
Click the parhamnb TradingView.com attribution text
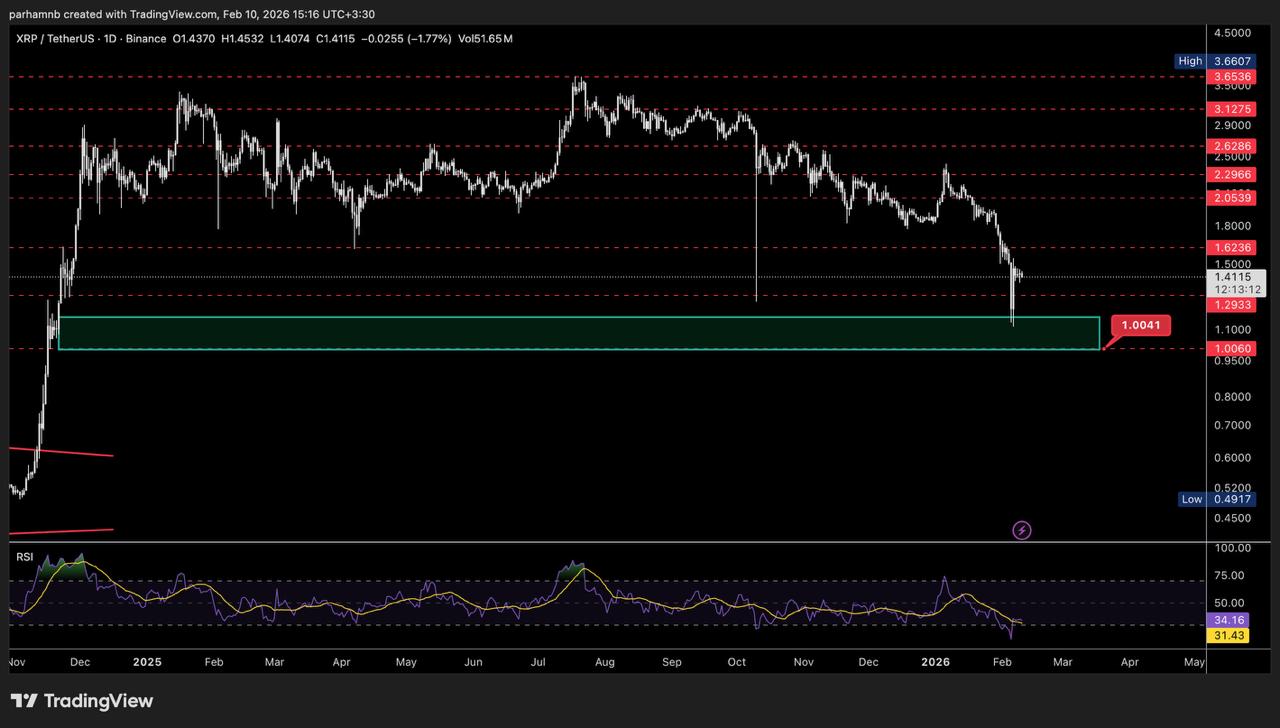[x=192, y=13]
